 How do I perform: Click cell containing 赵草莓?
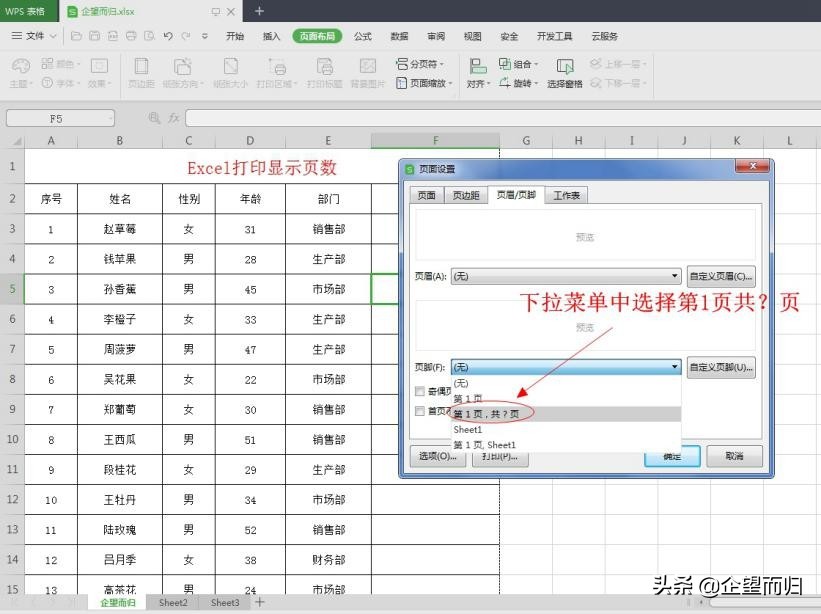pyautogui.click(x=120, y=229)
